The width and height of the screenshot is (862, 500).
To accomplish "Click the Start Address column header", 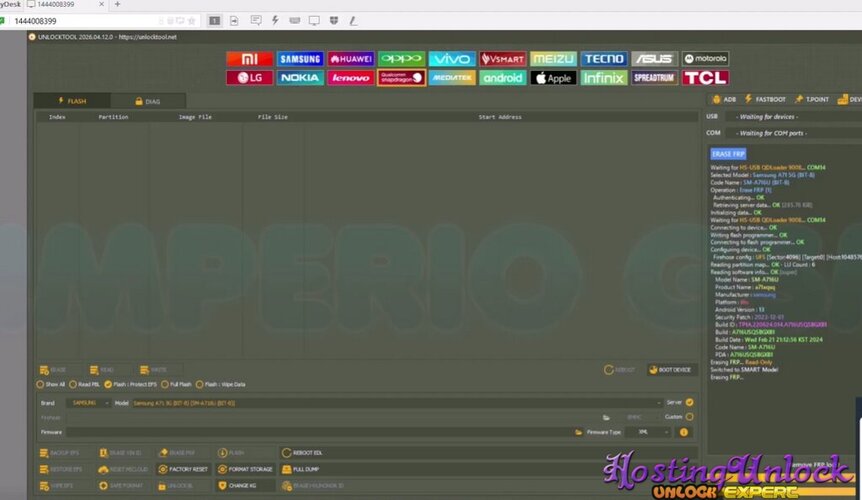I will tap(500, 117).
